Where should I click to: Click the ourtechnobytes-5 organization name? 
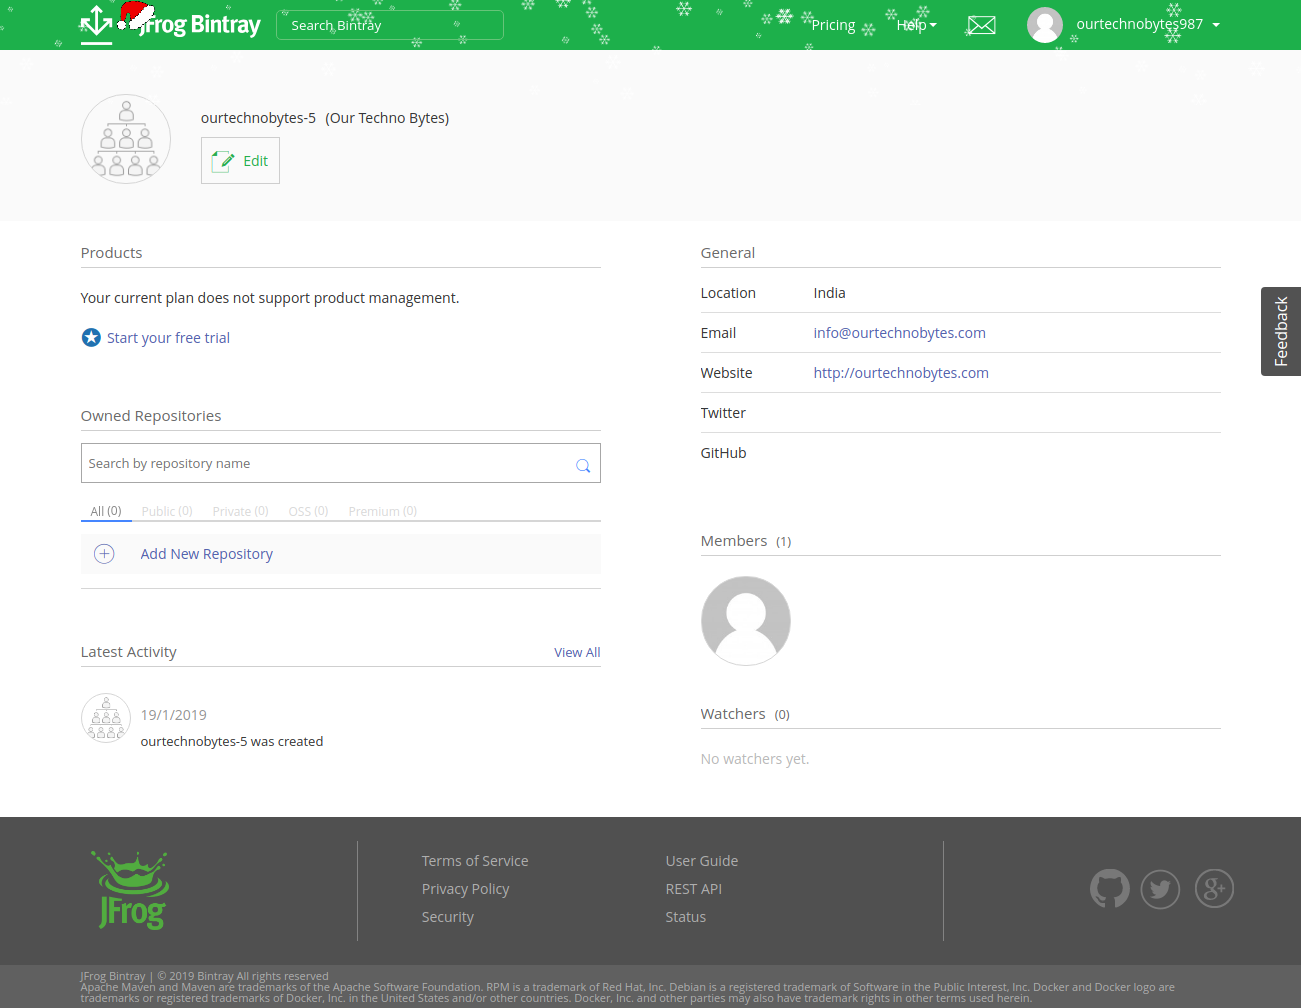(258, 118)
